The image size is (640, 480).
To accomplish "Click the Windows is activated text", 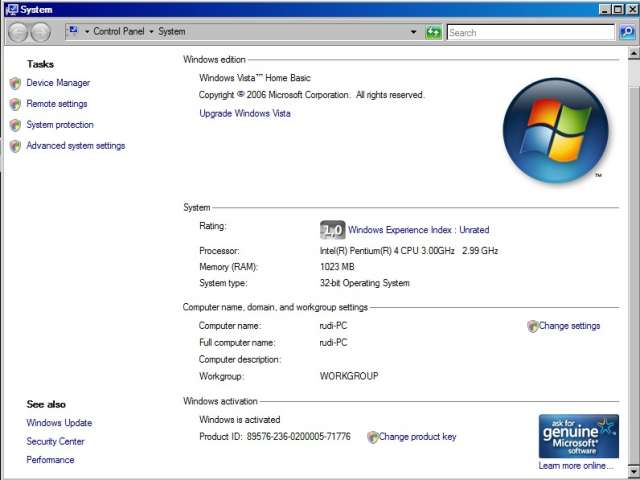I will tap(240, 420).
